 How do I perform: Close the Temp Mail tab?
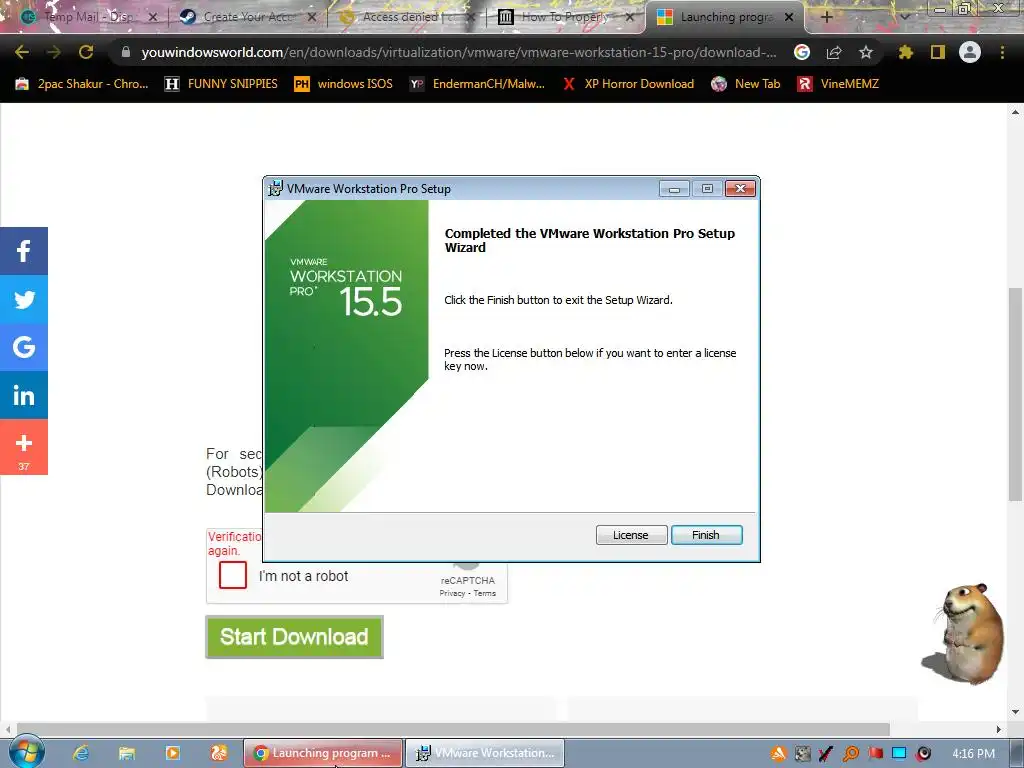(153, 17)
